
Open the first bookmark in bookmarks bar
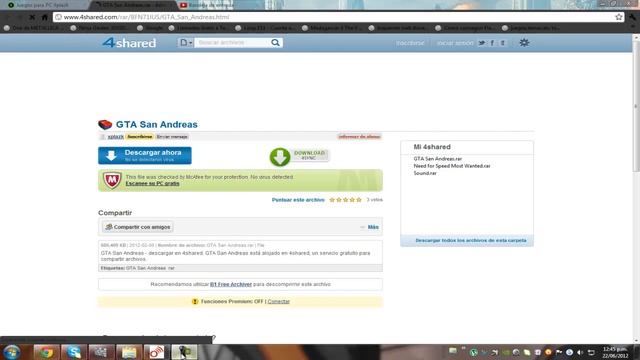click(32, 28)
